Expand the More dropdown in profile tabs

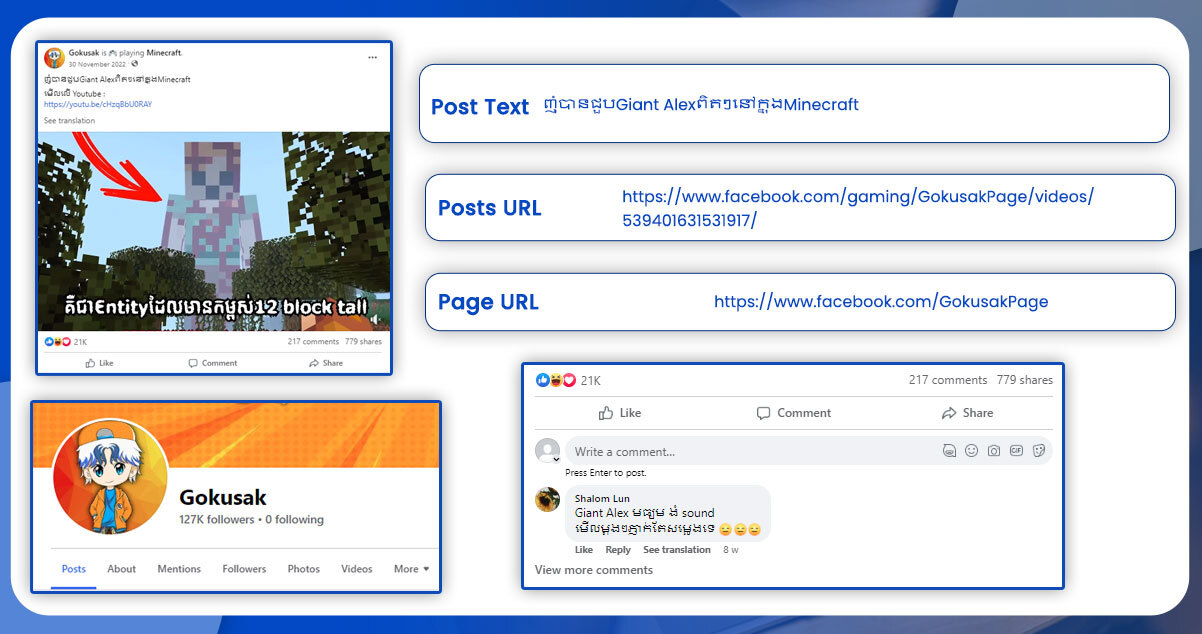pyautogui.click(x=411, y=569)
